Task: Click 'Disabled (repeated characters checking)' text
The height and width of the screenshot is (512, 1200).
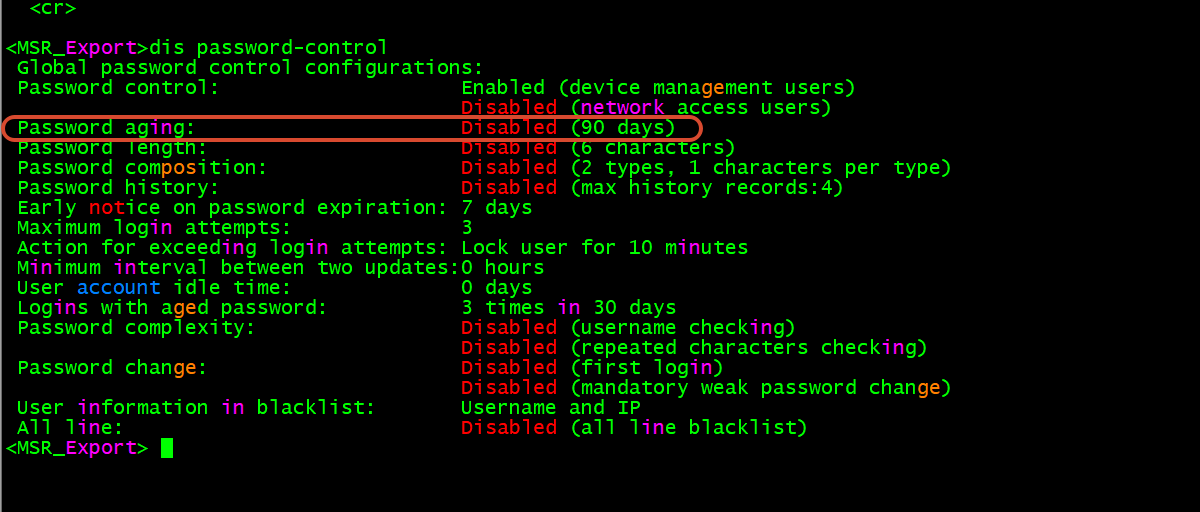Action: 694,348
